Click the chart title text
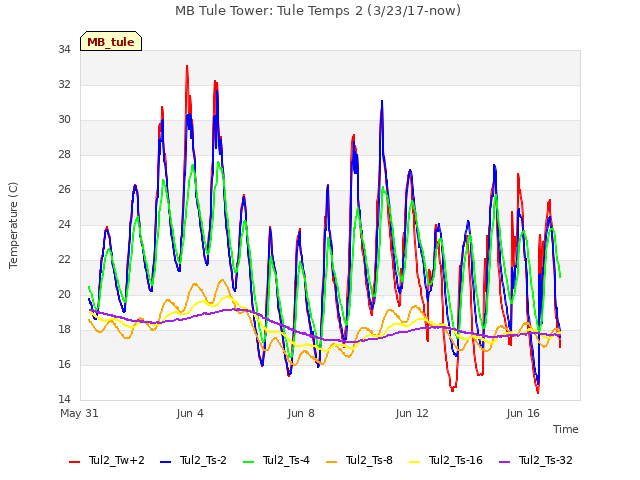The height and width of the screenshot is (480, 640). click(318, 11)
